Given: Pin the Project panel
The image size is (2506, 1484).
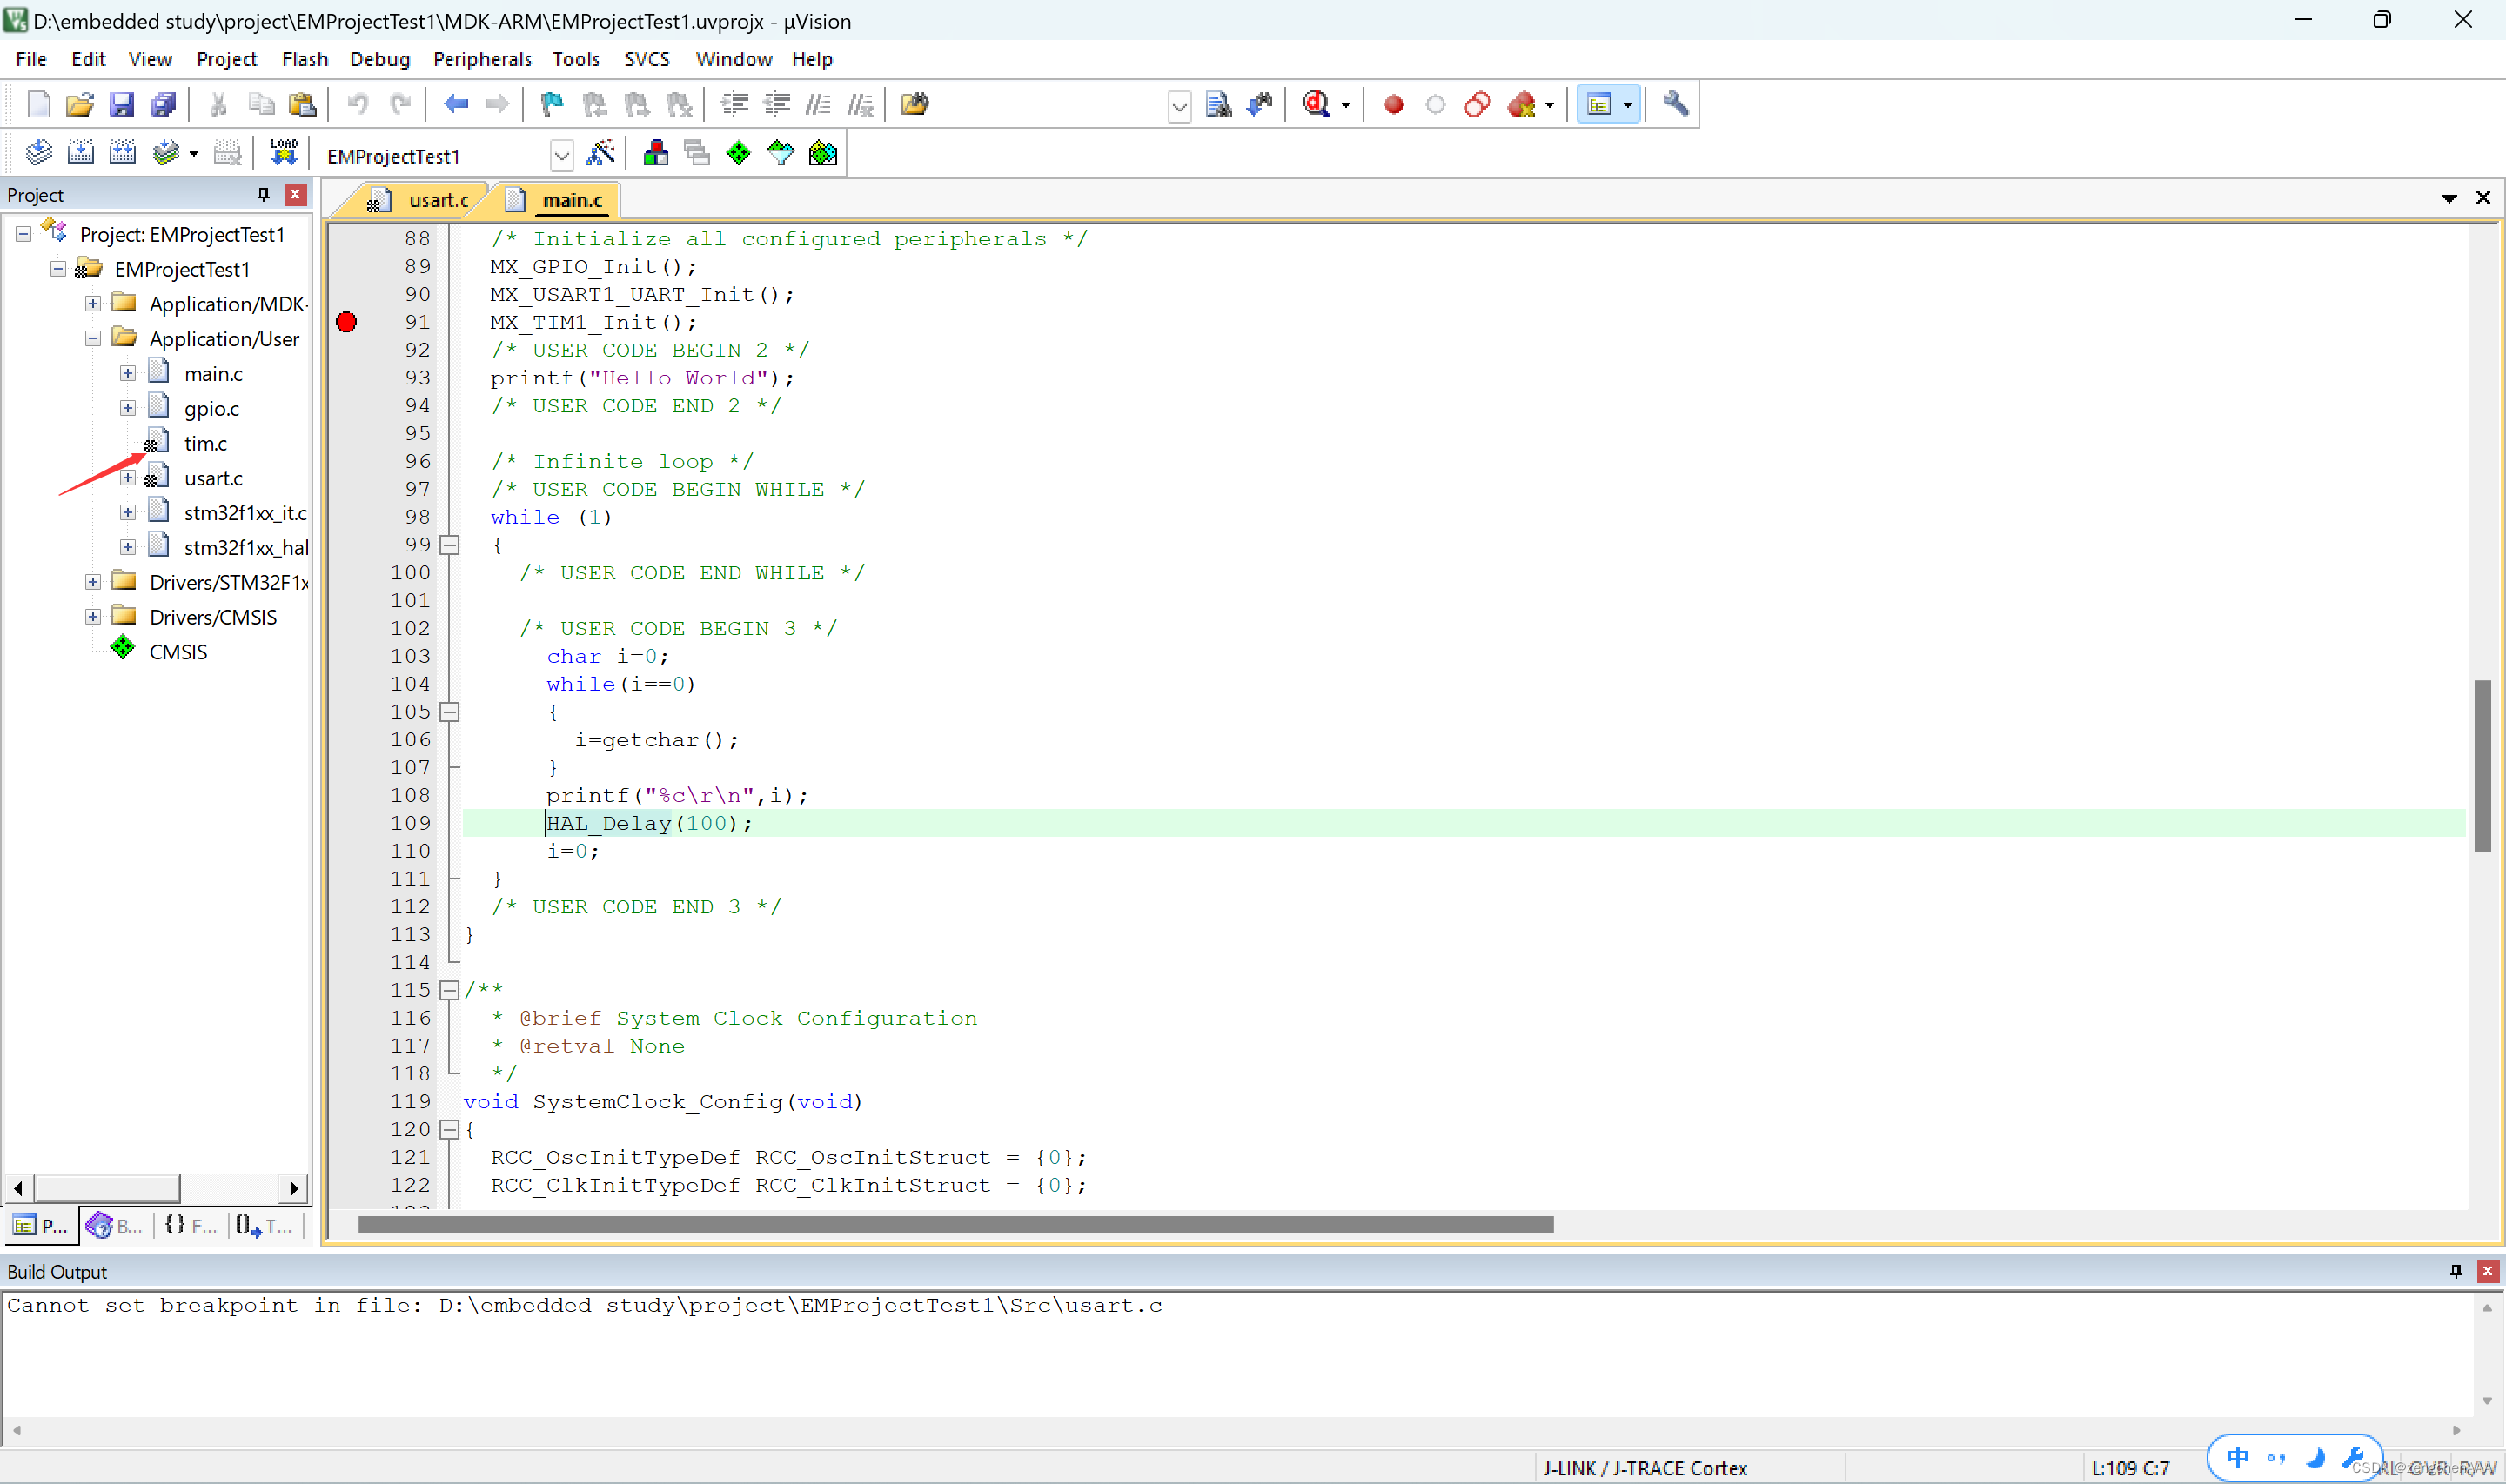Looking at the screenshot, I should (x=263, y=194).
